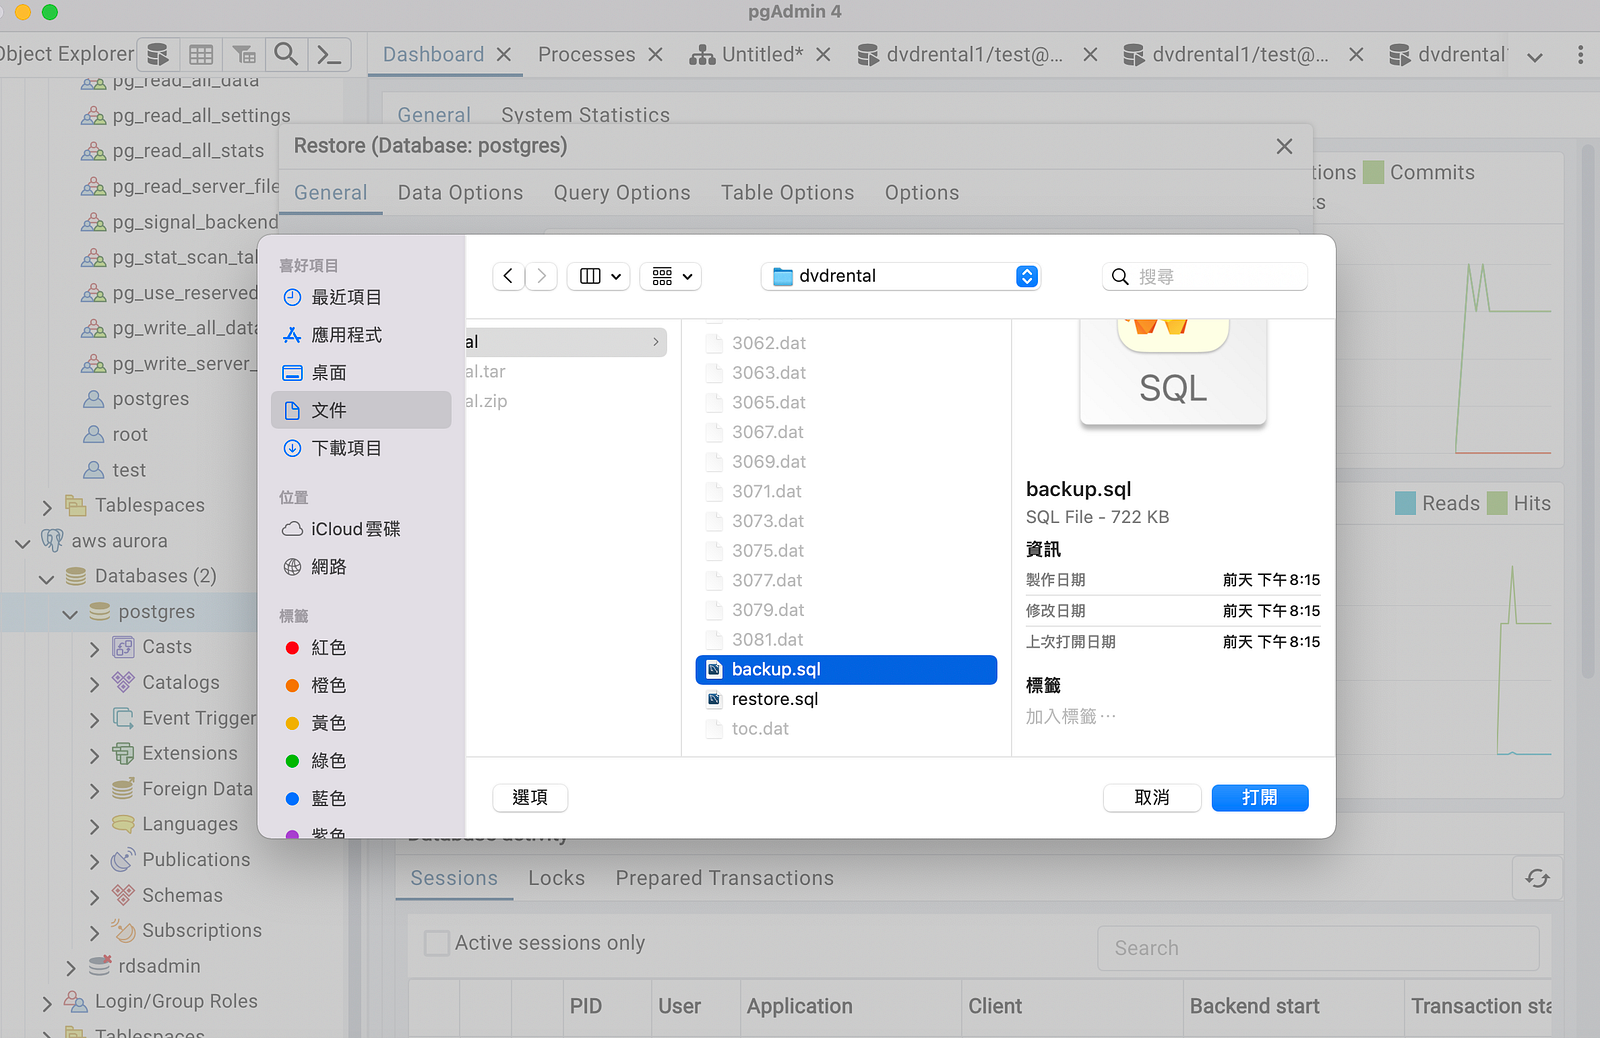The height and width of the screenshot is (1038, 1600).
Task: Open the dvdrental folder path dropdown
Action: coord(901,276)
